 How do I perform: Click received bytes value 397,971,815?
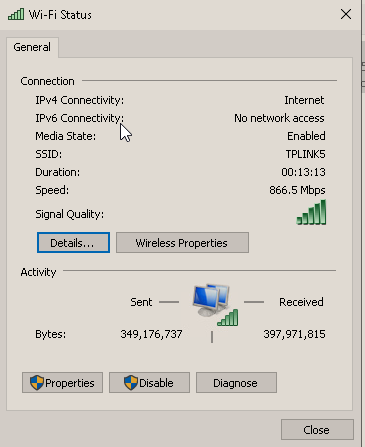point(294,334)
